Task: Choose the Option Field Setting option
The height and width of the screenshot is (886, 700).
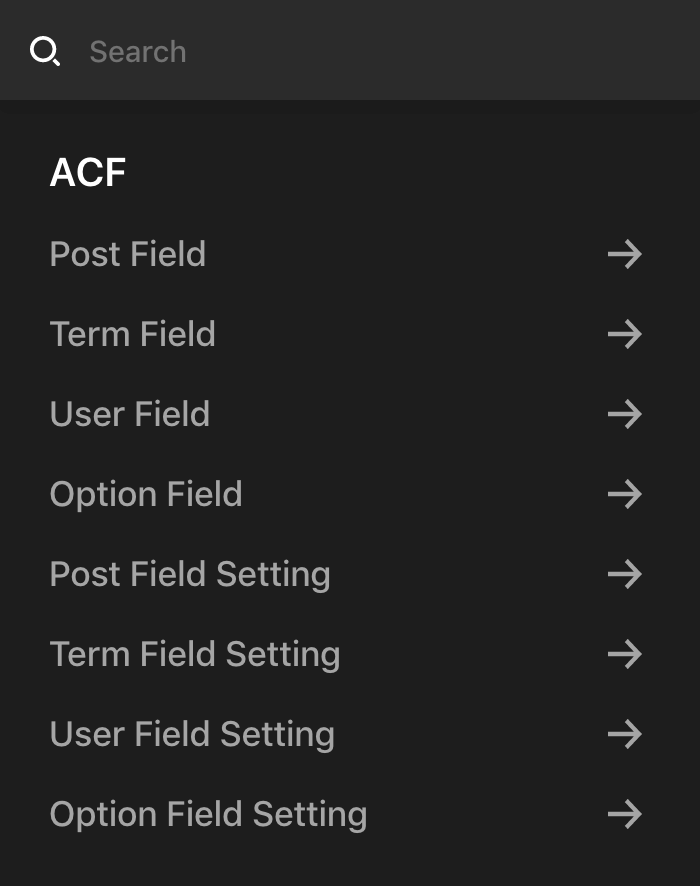Action: coord(208,814)
